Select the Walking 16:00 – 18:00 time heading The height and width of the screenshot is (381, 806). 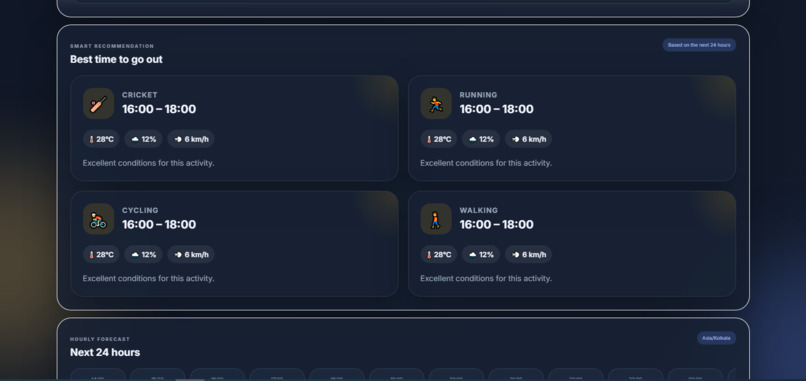[x=497, y=225]
